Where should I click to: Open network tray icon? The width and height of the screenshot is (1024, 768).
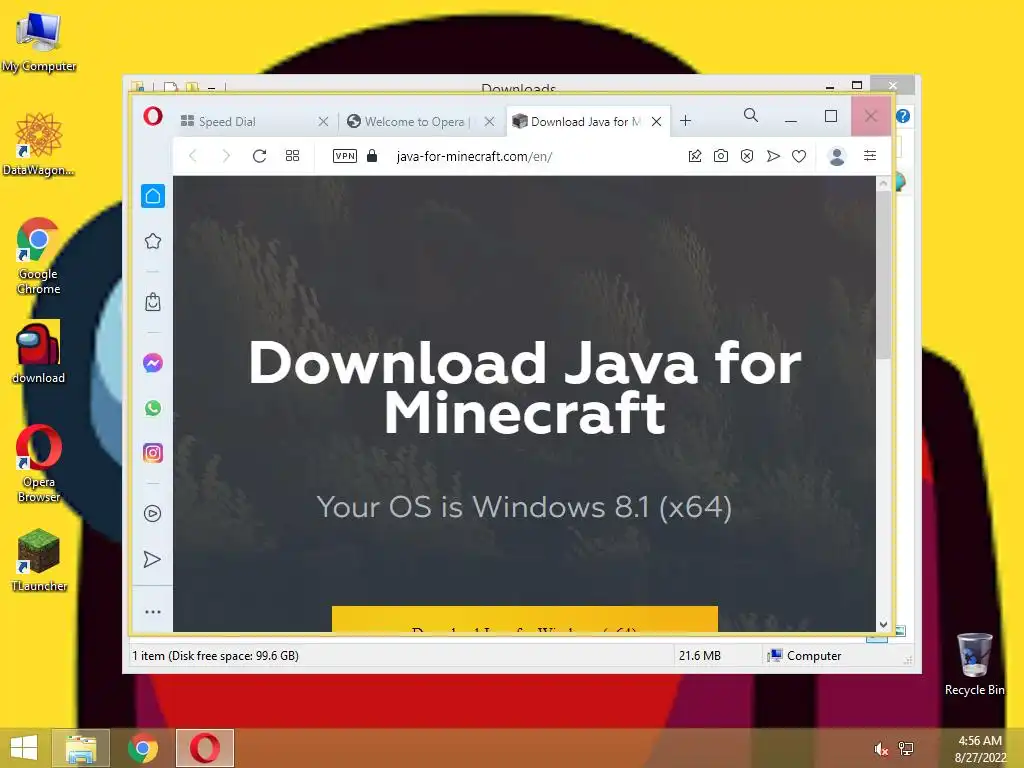(906, 749)
